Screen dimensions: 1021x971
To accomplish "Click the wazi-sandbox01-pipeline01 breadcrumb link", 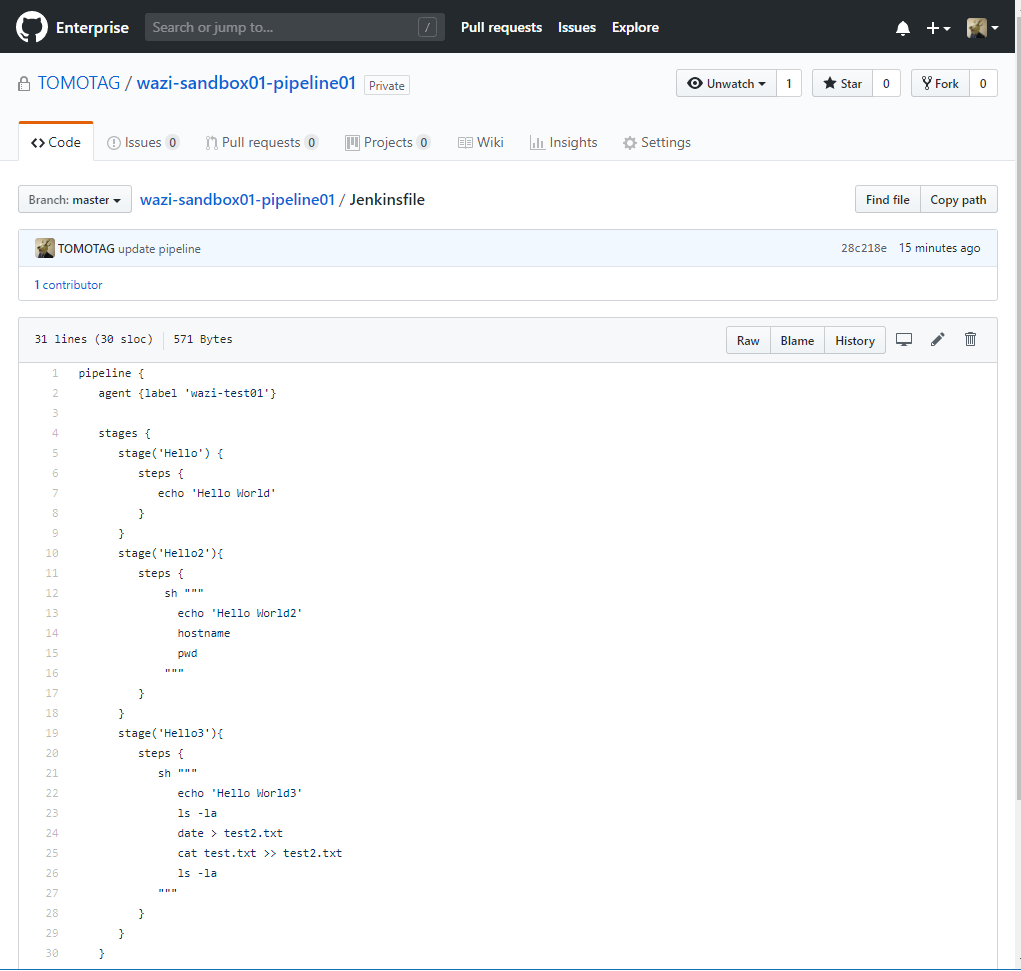I will click(237, 199).
